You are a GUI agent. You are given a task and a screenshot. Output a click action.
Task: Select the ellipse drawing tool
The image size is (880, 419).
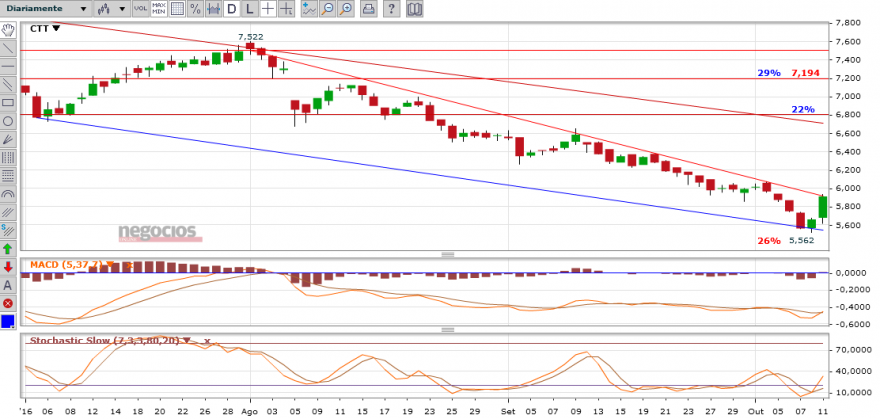pos(8,121)
